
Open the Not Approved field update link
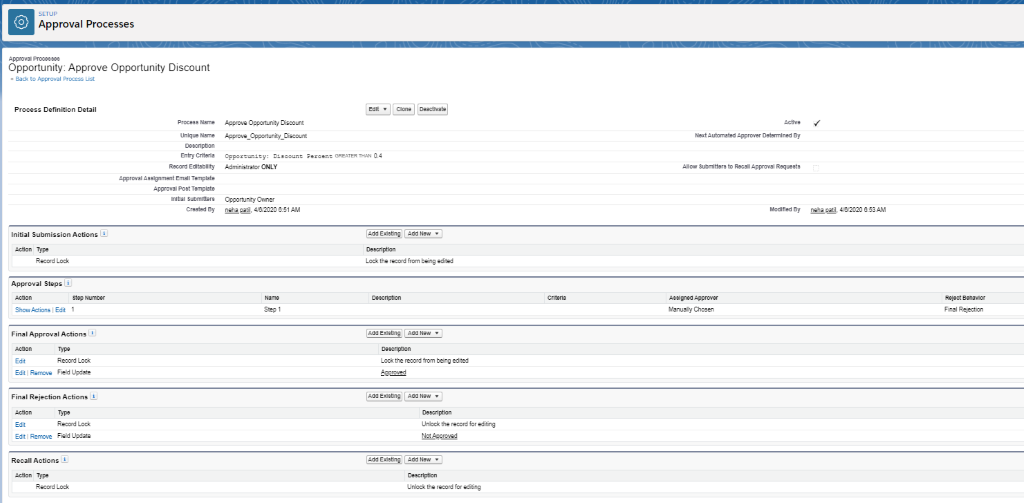point(439,437)
